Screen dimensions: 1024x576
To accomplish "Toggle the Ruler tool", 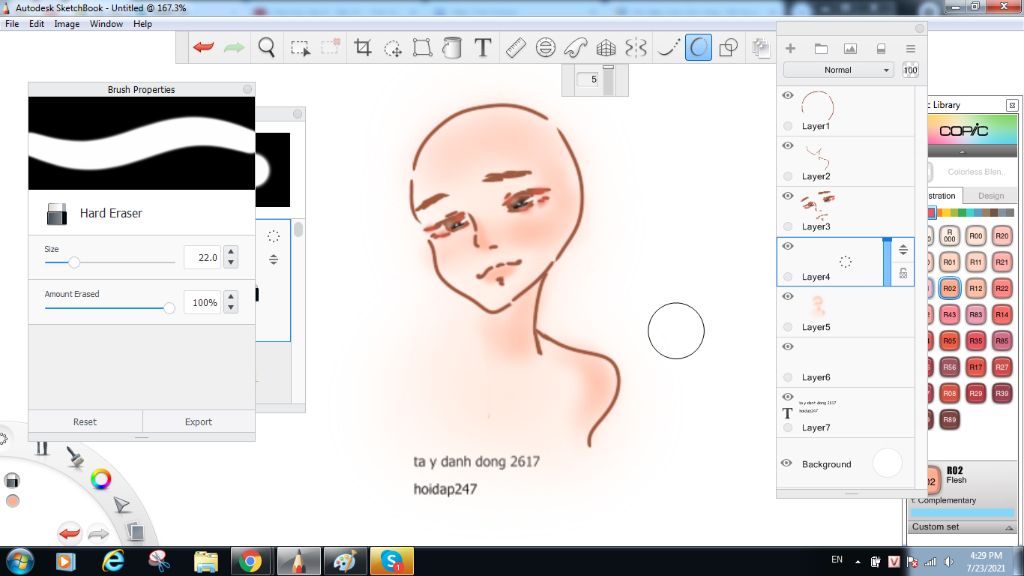I will tap(515, 48).
